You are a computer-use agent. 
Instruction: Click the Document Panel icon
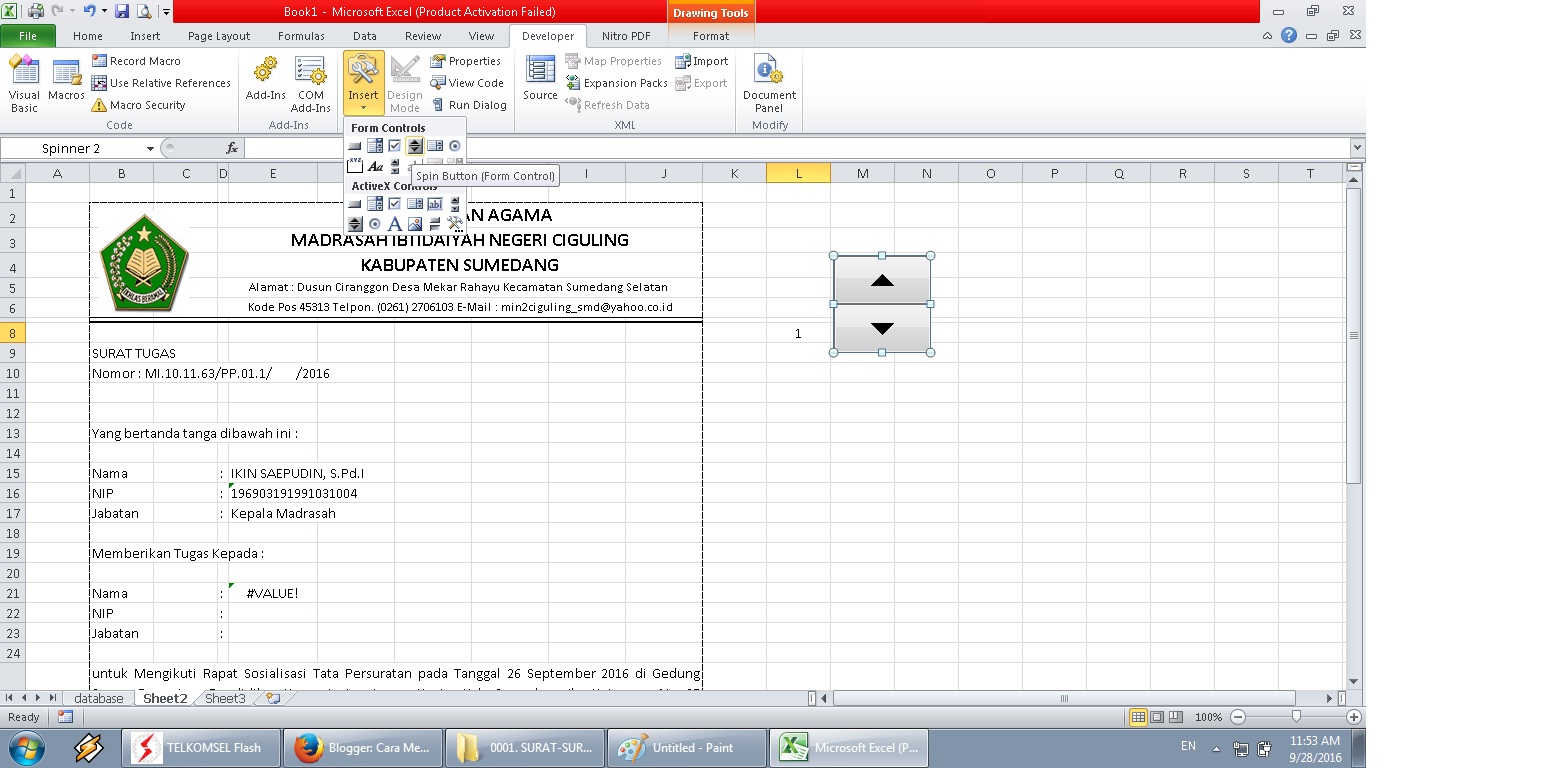point(768,82)
